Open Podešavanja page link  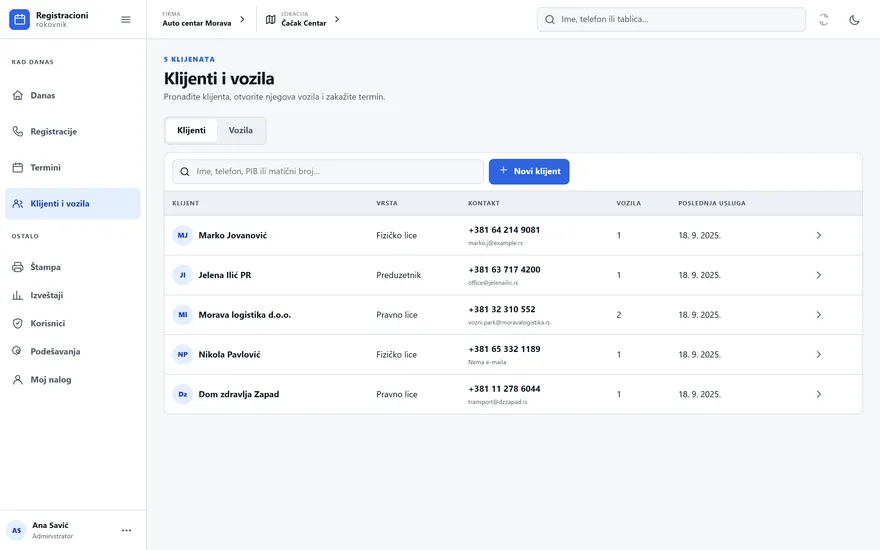coord(73,351)
